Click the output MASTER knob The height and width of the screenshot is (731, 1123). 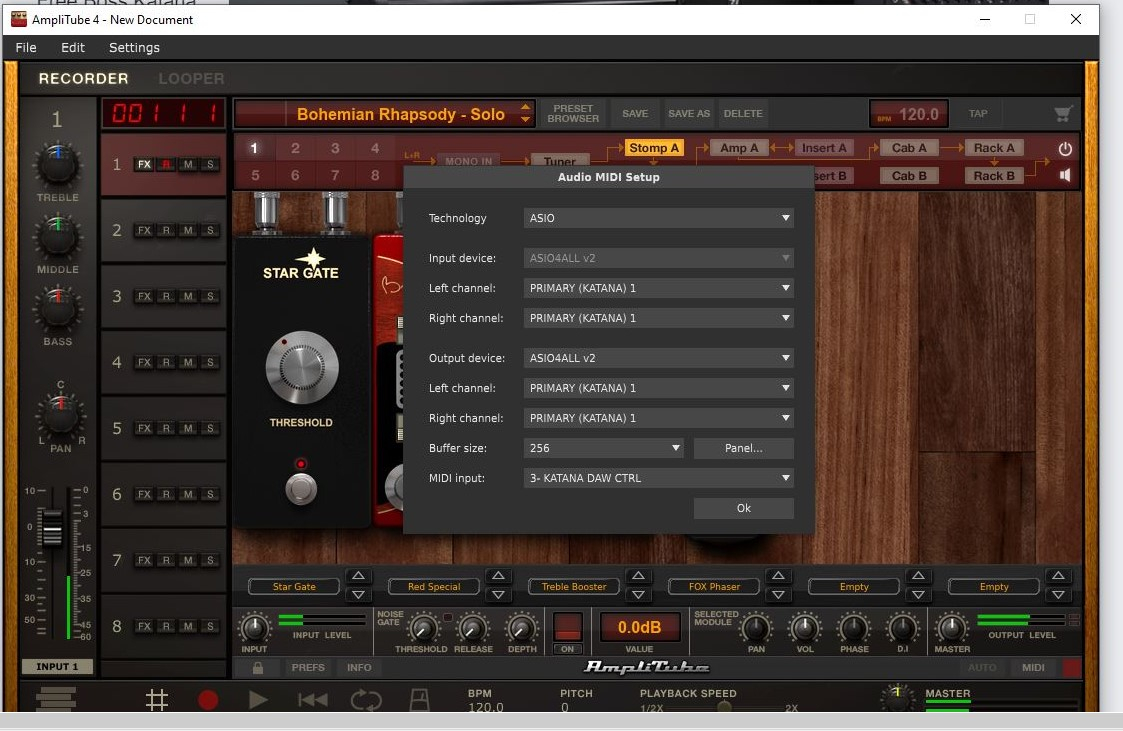pyautogui.click(x=951, y=628)
